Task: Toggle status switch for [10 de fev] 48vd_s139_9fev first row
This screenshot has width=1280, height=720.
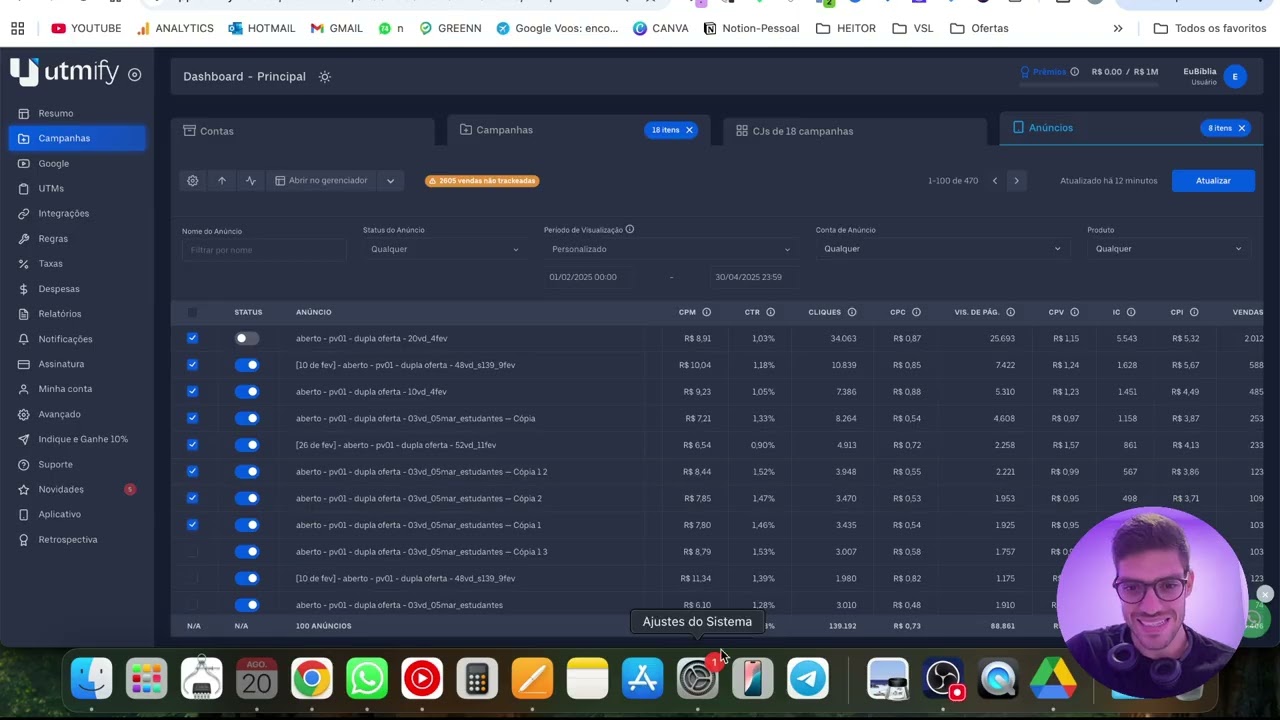Action: coord(246,365)
